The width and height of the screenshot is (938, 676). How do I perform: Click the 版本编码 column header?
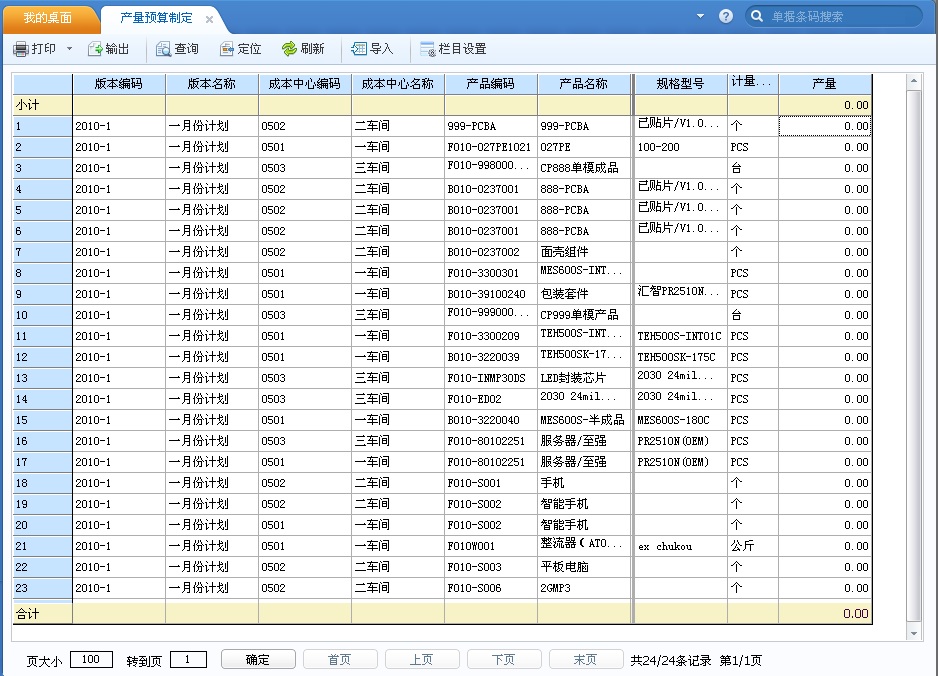[x=119, y=84]
